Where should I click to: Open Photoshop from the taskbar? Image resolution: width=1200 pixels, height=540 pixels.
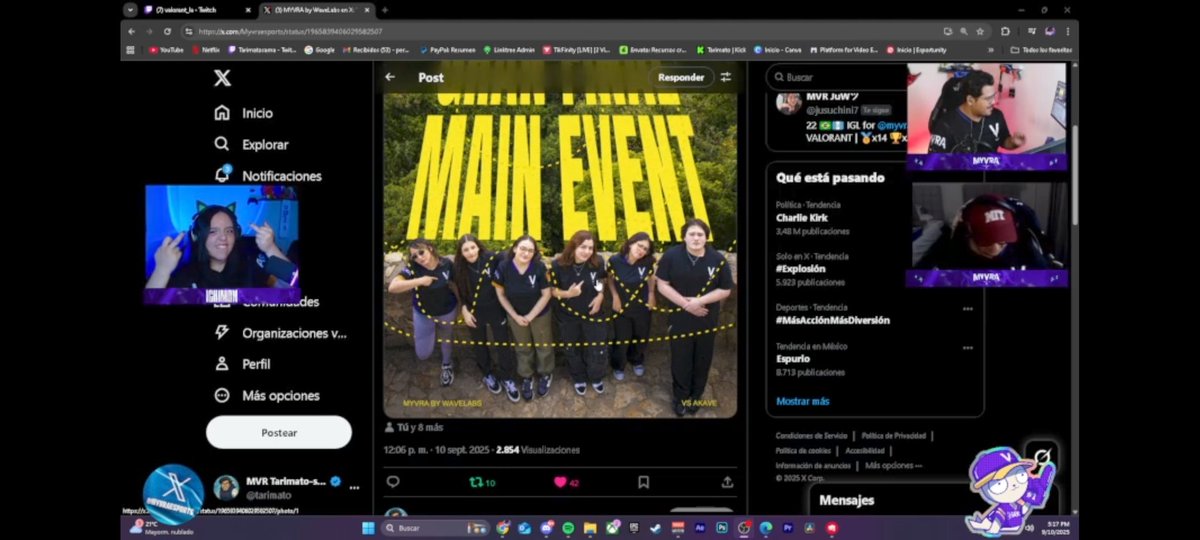(x=721, y=528)
